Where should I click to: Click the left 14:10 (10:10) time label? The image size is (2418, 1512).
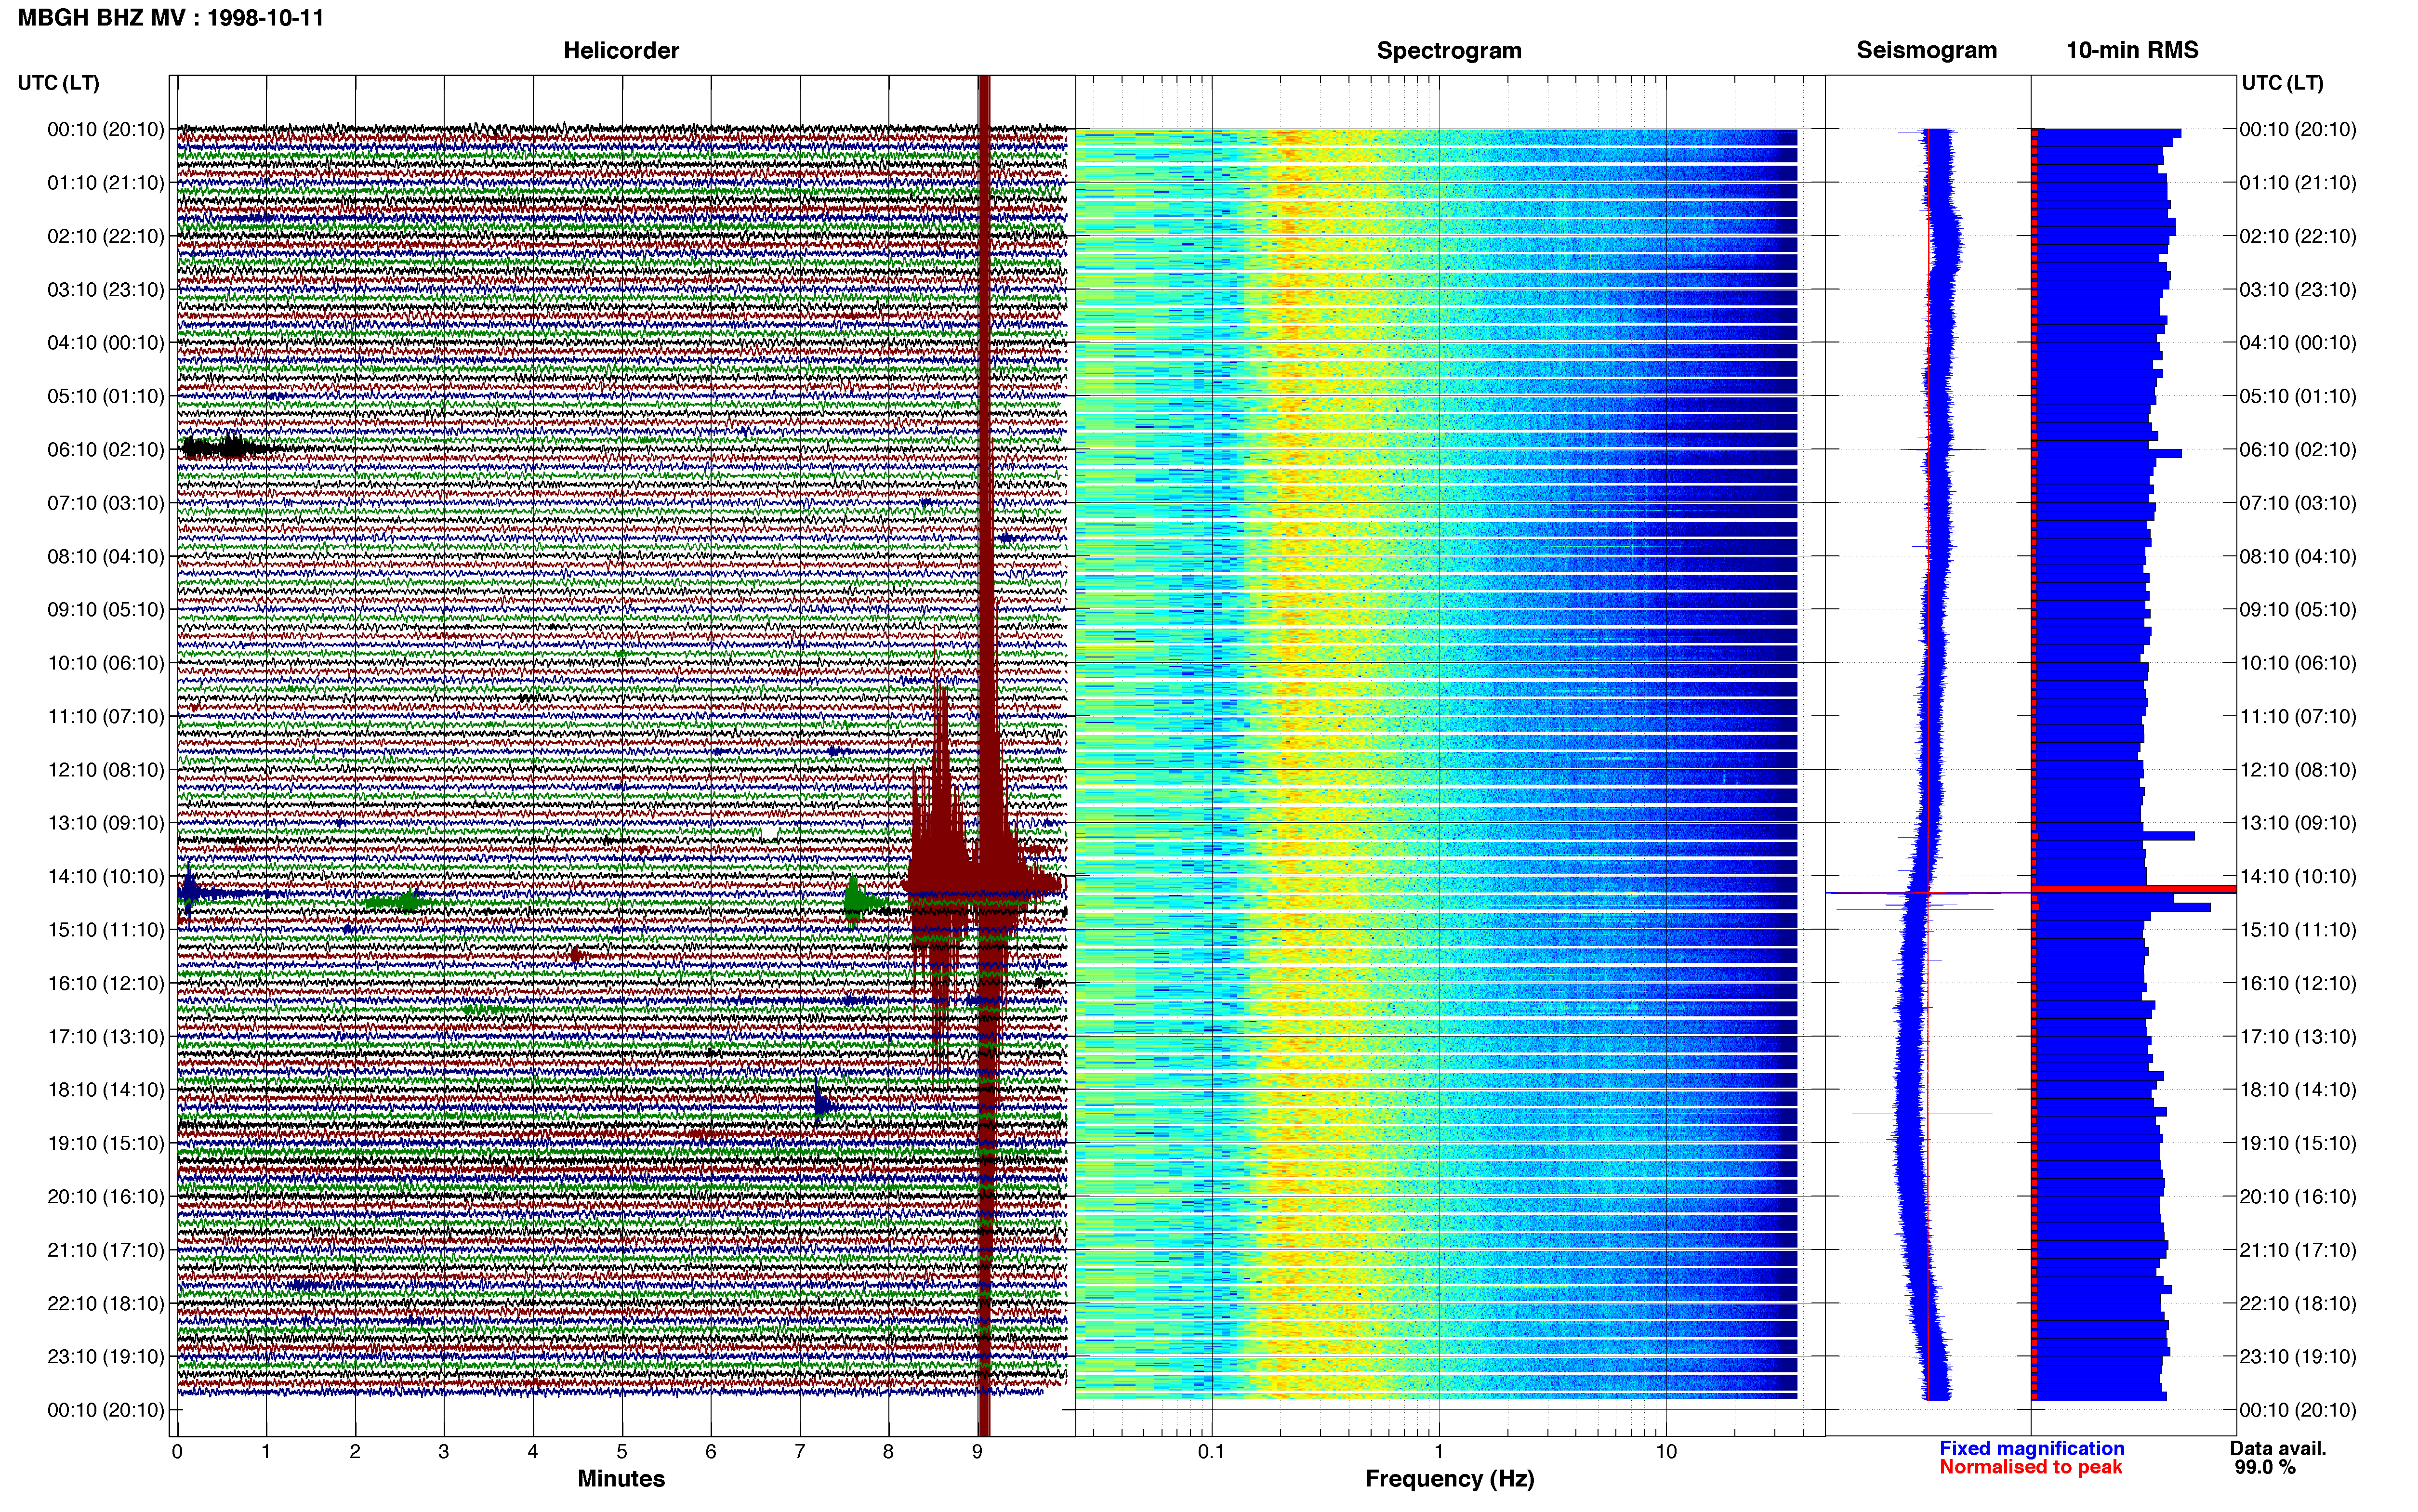tap(106, 876)
